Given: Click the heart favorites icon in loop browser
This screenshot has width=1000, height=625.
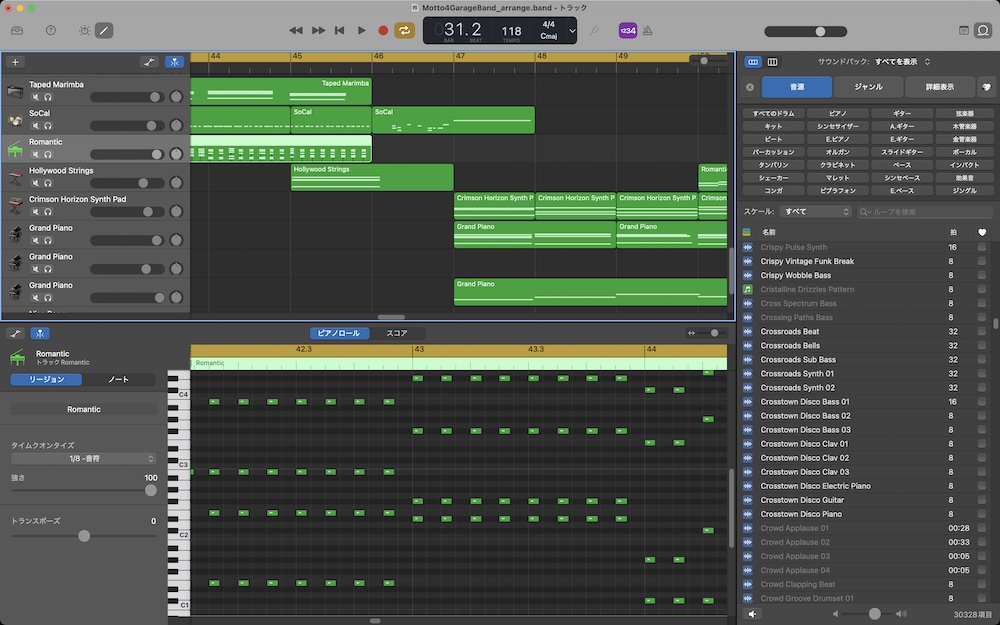Looking at the screenshot, I should pyautogui.click(x=986, y=88).
